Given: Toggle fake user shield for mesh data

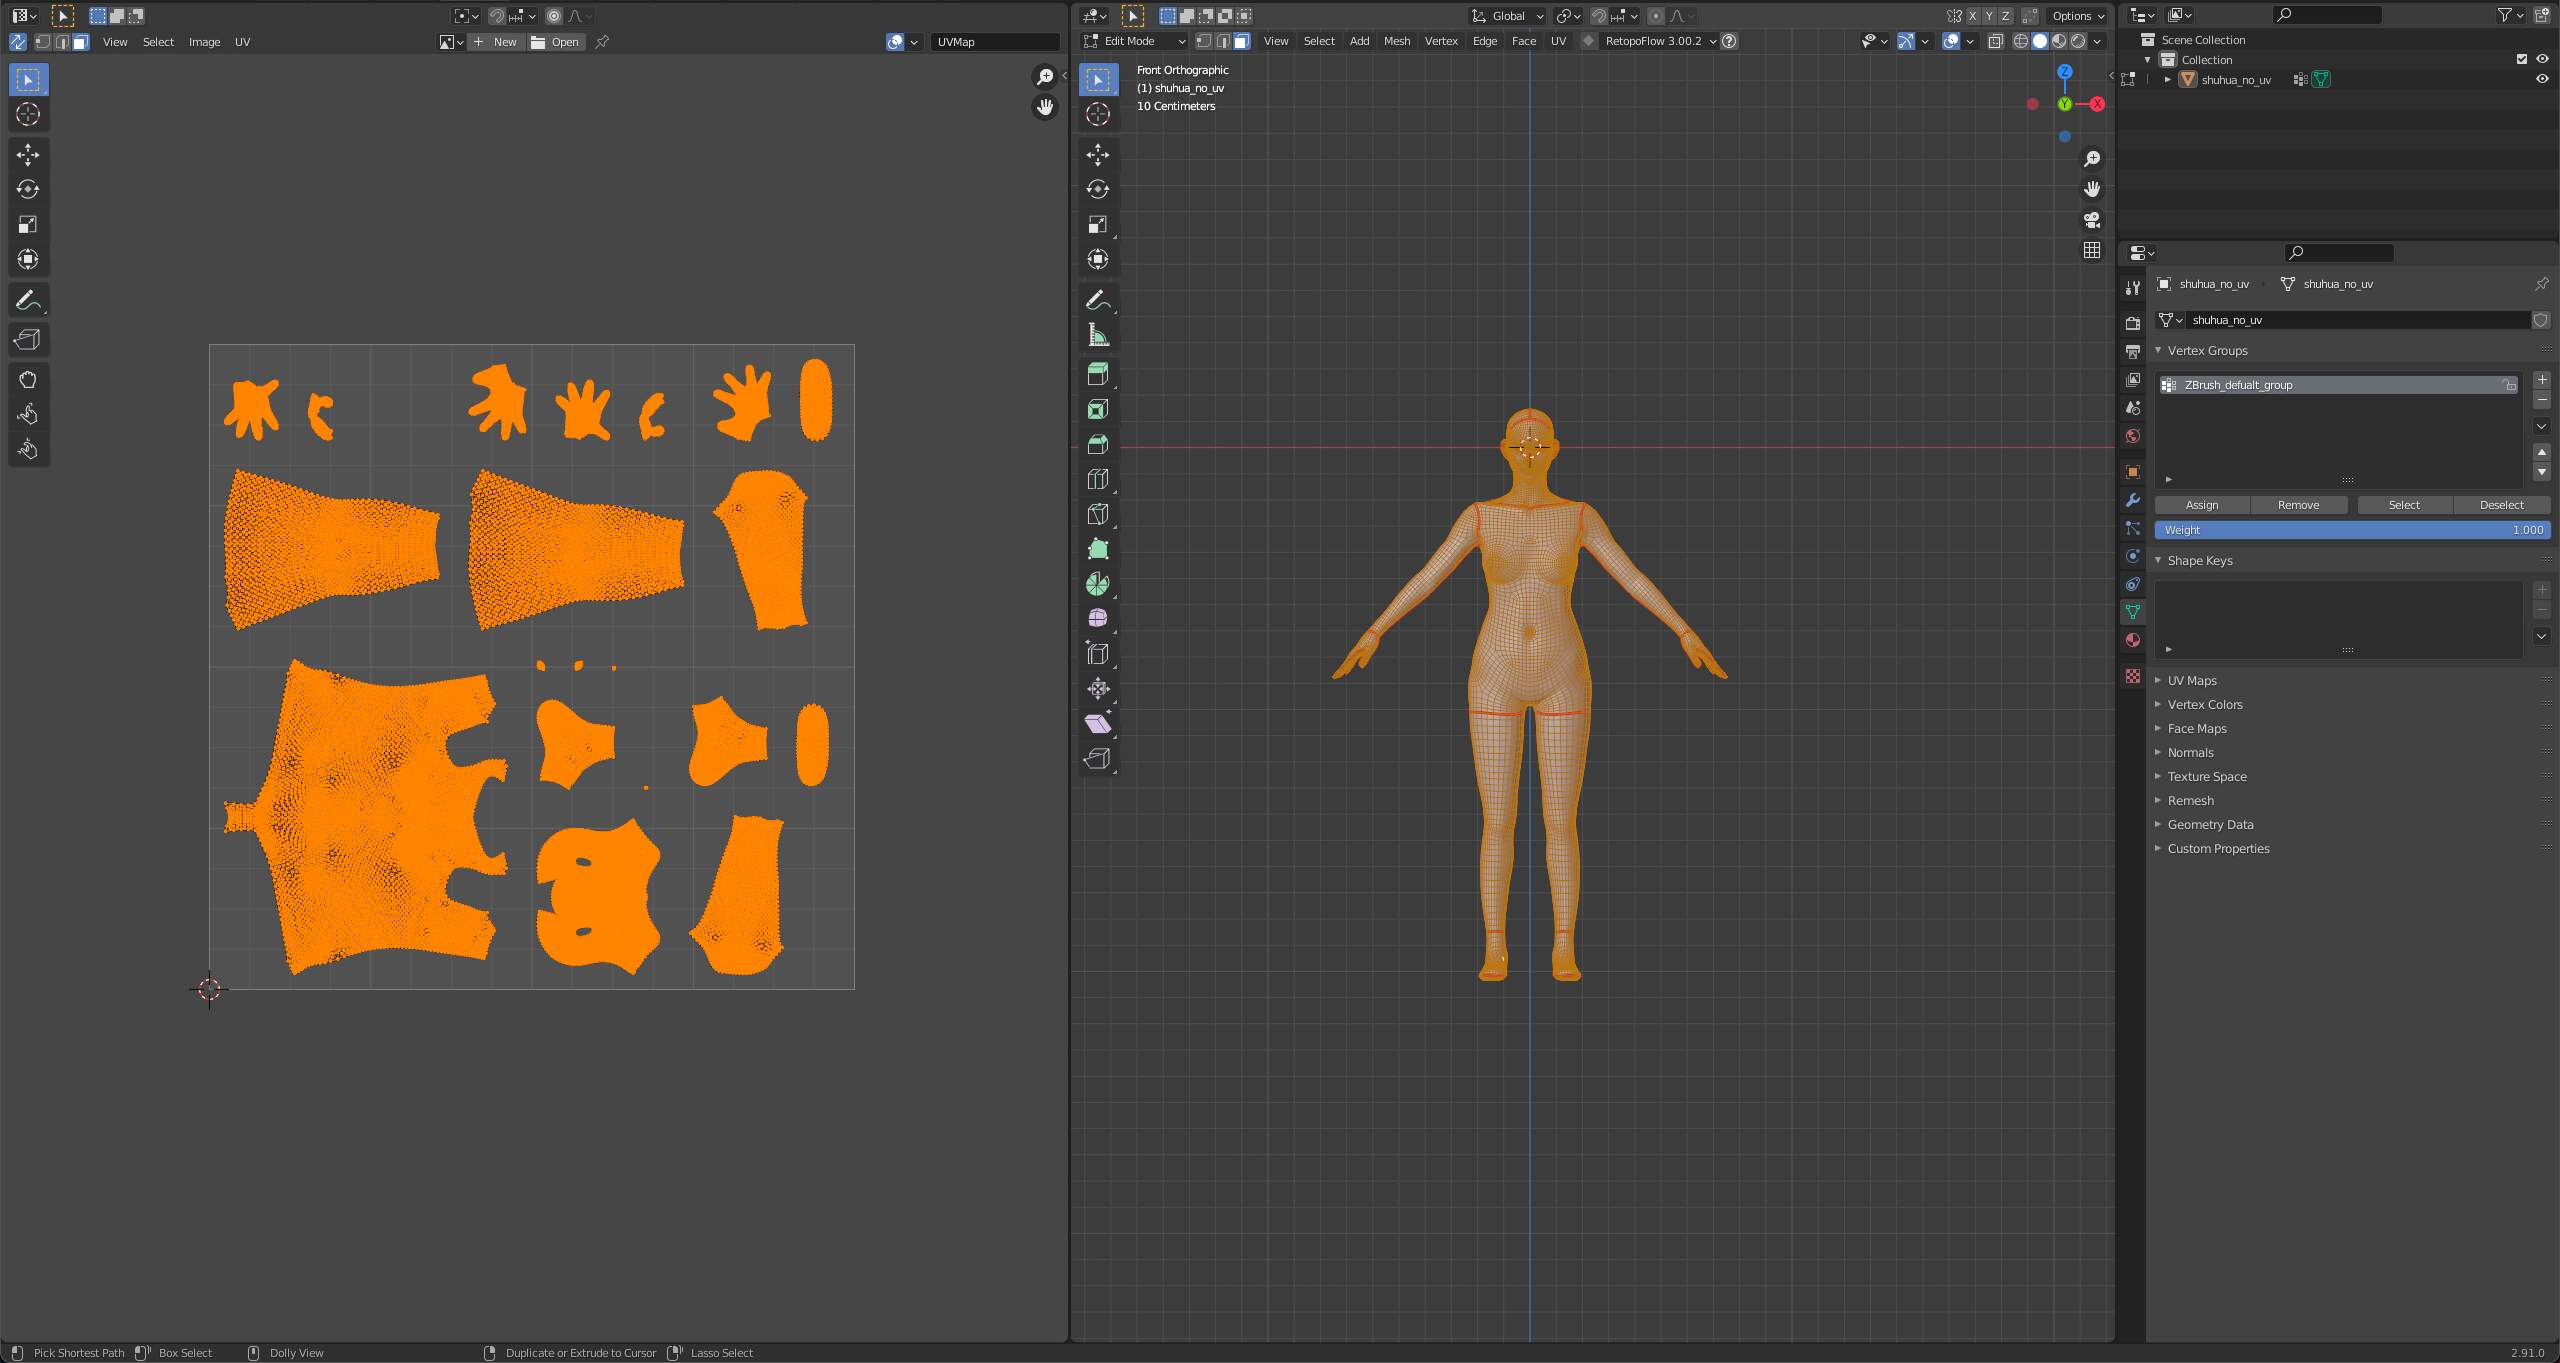Looking at the screenshot, I should pos(2541,320).
